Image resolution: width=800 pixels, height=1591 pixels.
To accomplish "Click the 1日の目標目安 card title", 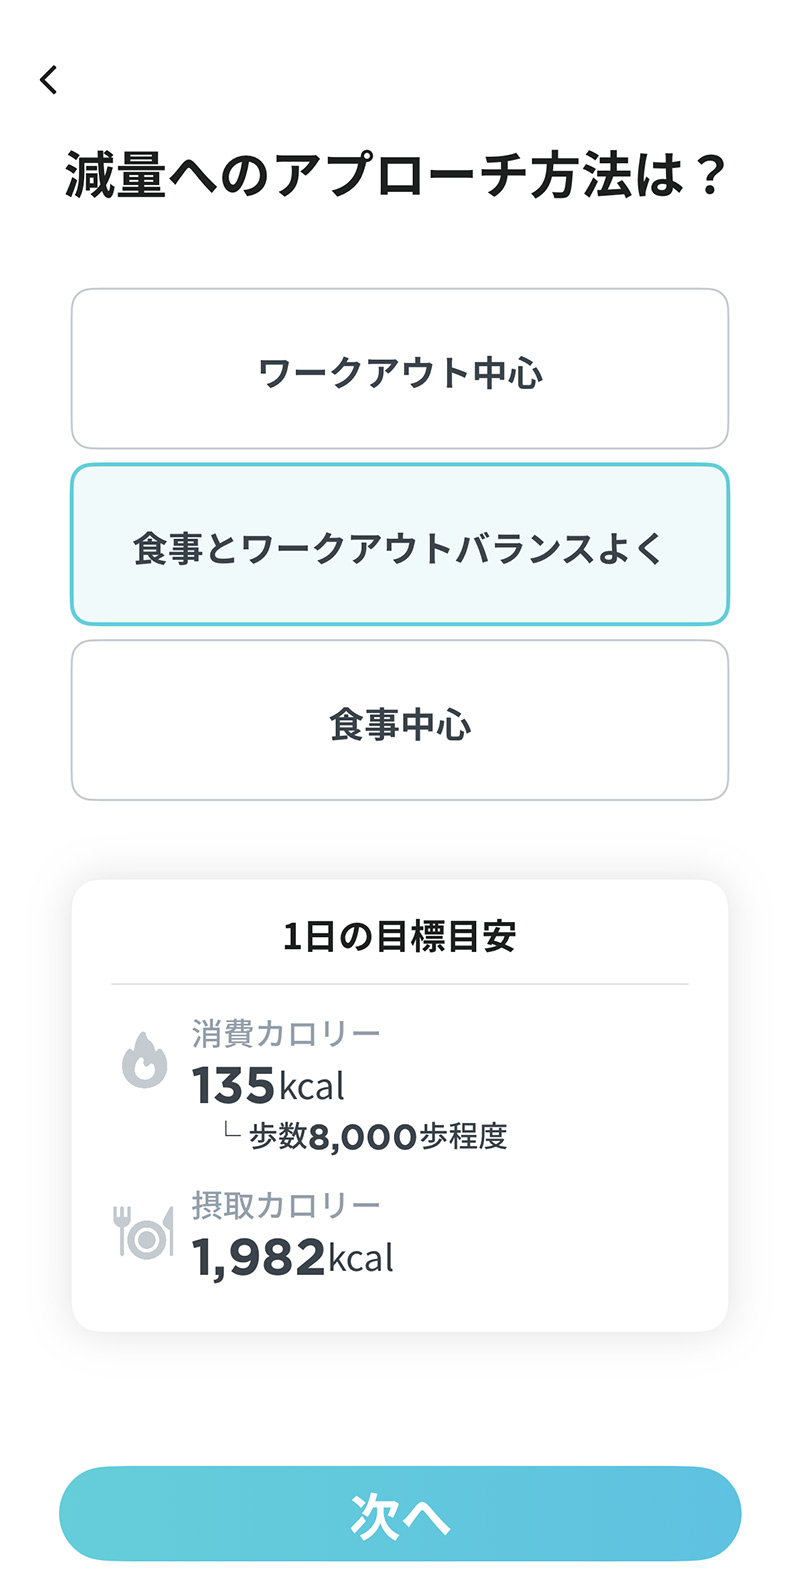I will 400,937.
